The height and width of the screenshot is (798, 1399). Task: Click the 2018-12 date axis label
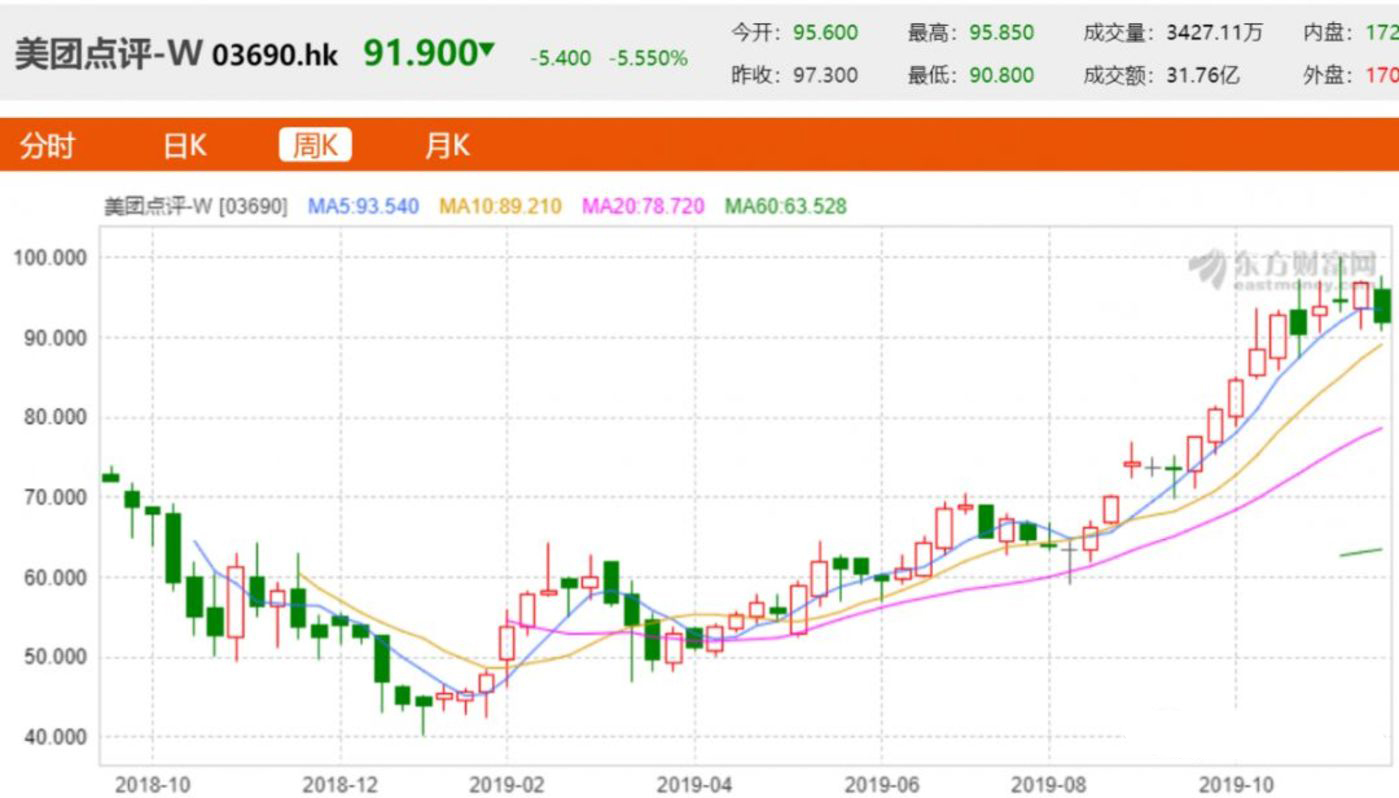point(340,785)
